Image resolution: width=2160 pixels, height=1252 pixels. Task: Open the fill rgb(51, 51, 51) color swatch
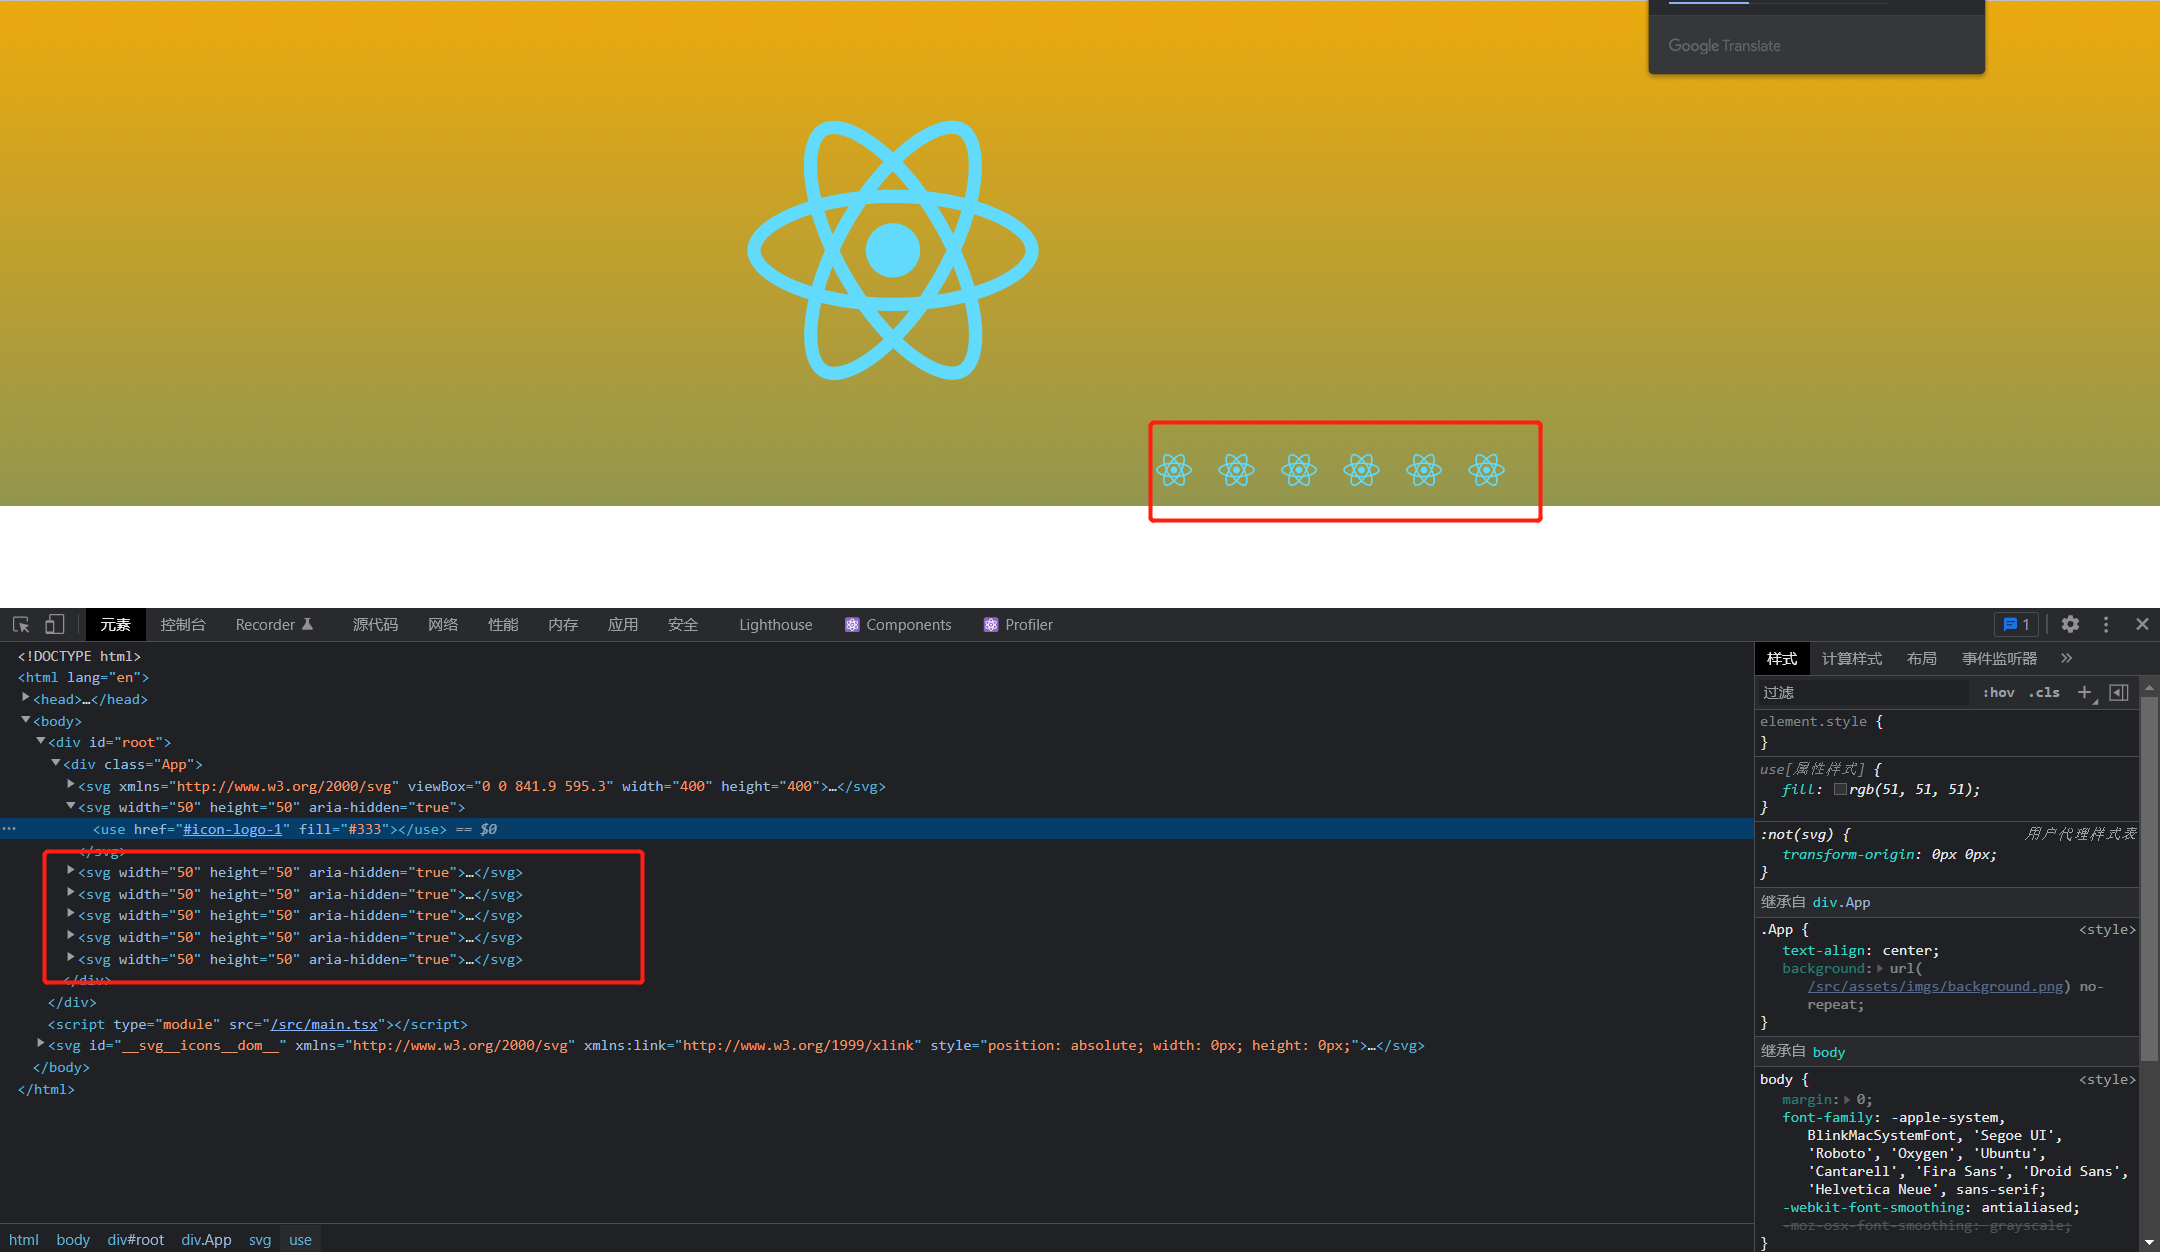1840,789
